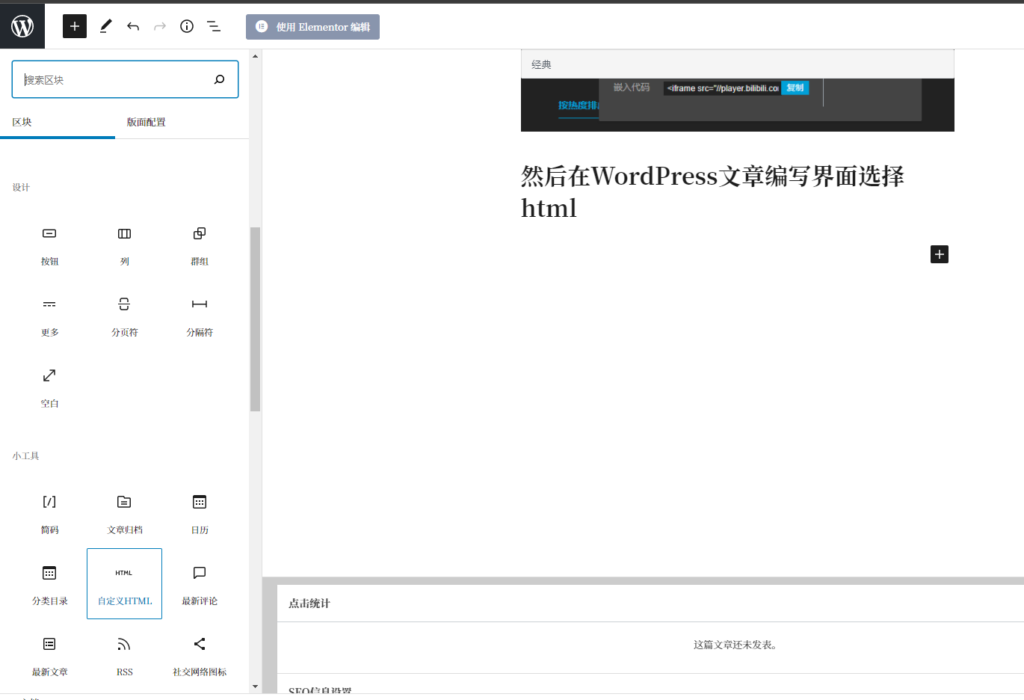Insert the RSS block
1024x700 pixels.
coord(124,653)
